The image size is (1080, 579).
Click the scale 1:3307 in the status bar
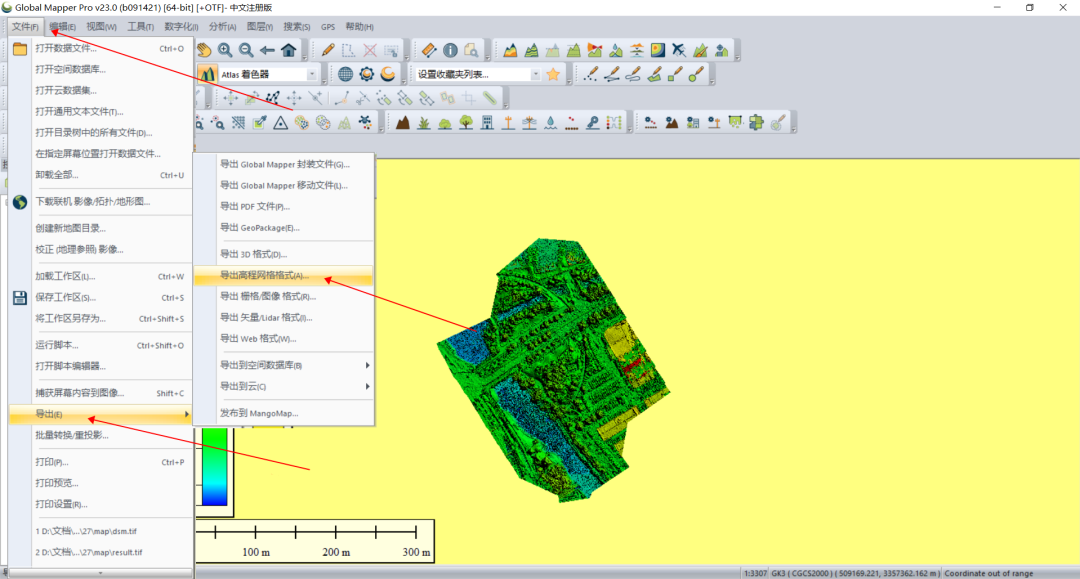click(755, 573)
